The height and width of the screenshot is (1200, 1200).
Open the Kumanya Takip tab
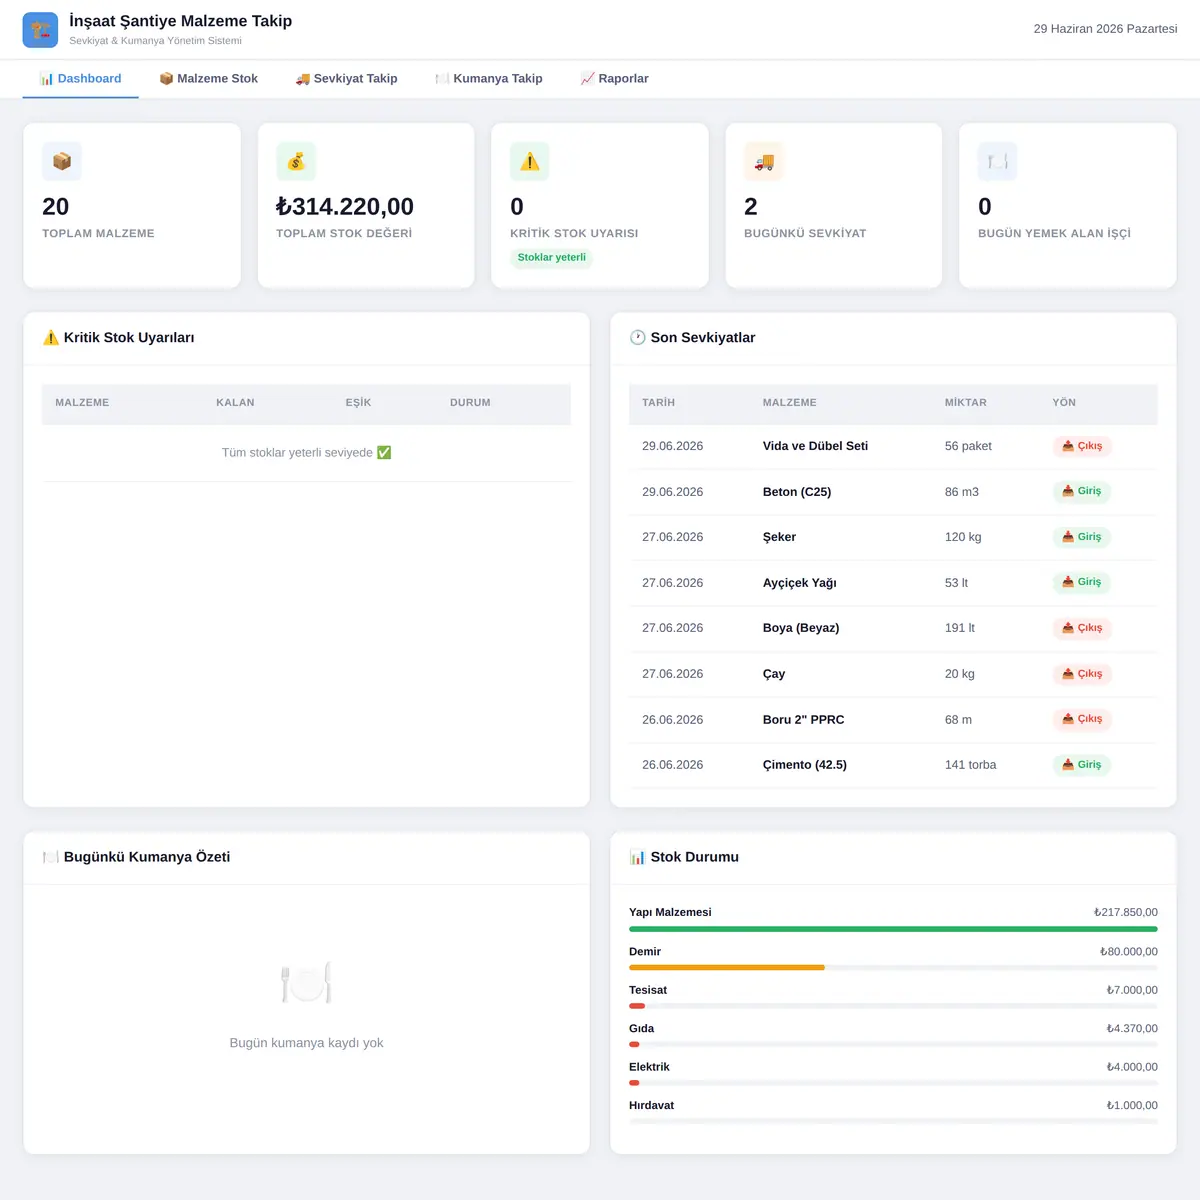tap(489, 79)
